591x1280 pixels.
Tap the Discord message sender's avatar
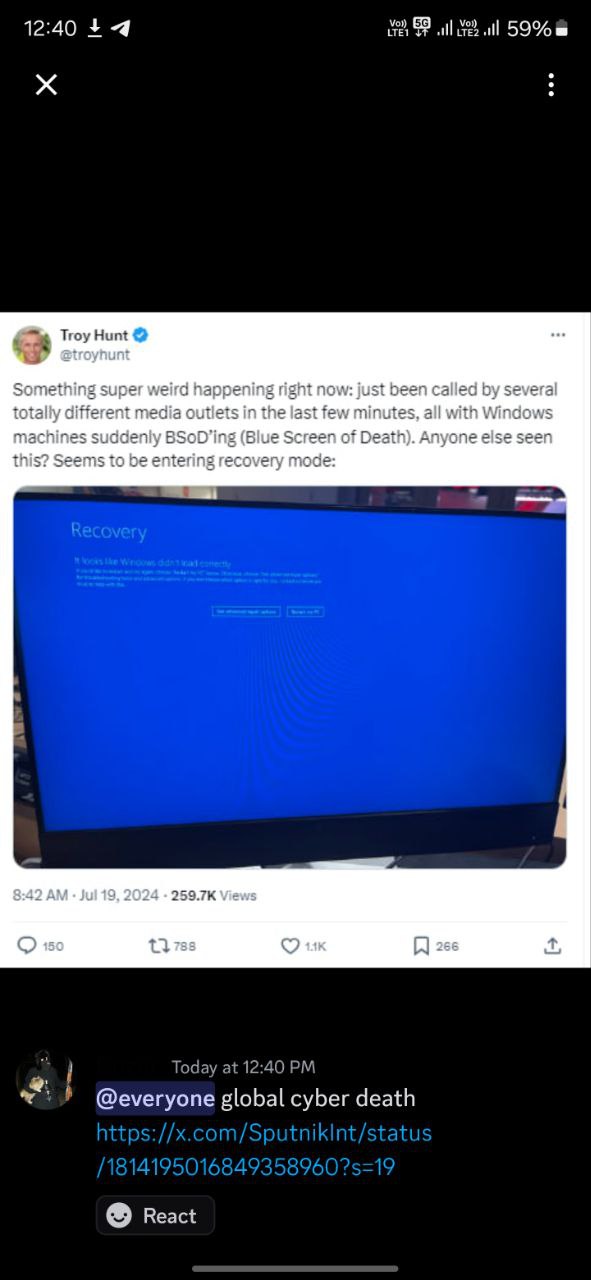pos(46,1080)
